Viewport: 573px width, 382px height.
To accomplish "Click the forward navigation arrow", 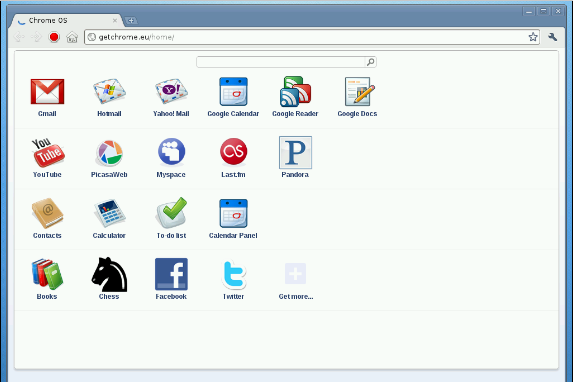I will (x=36, y=37).
